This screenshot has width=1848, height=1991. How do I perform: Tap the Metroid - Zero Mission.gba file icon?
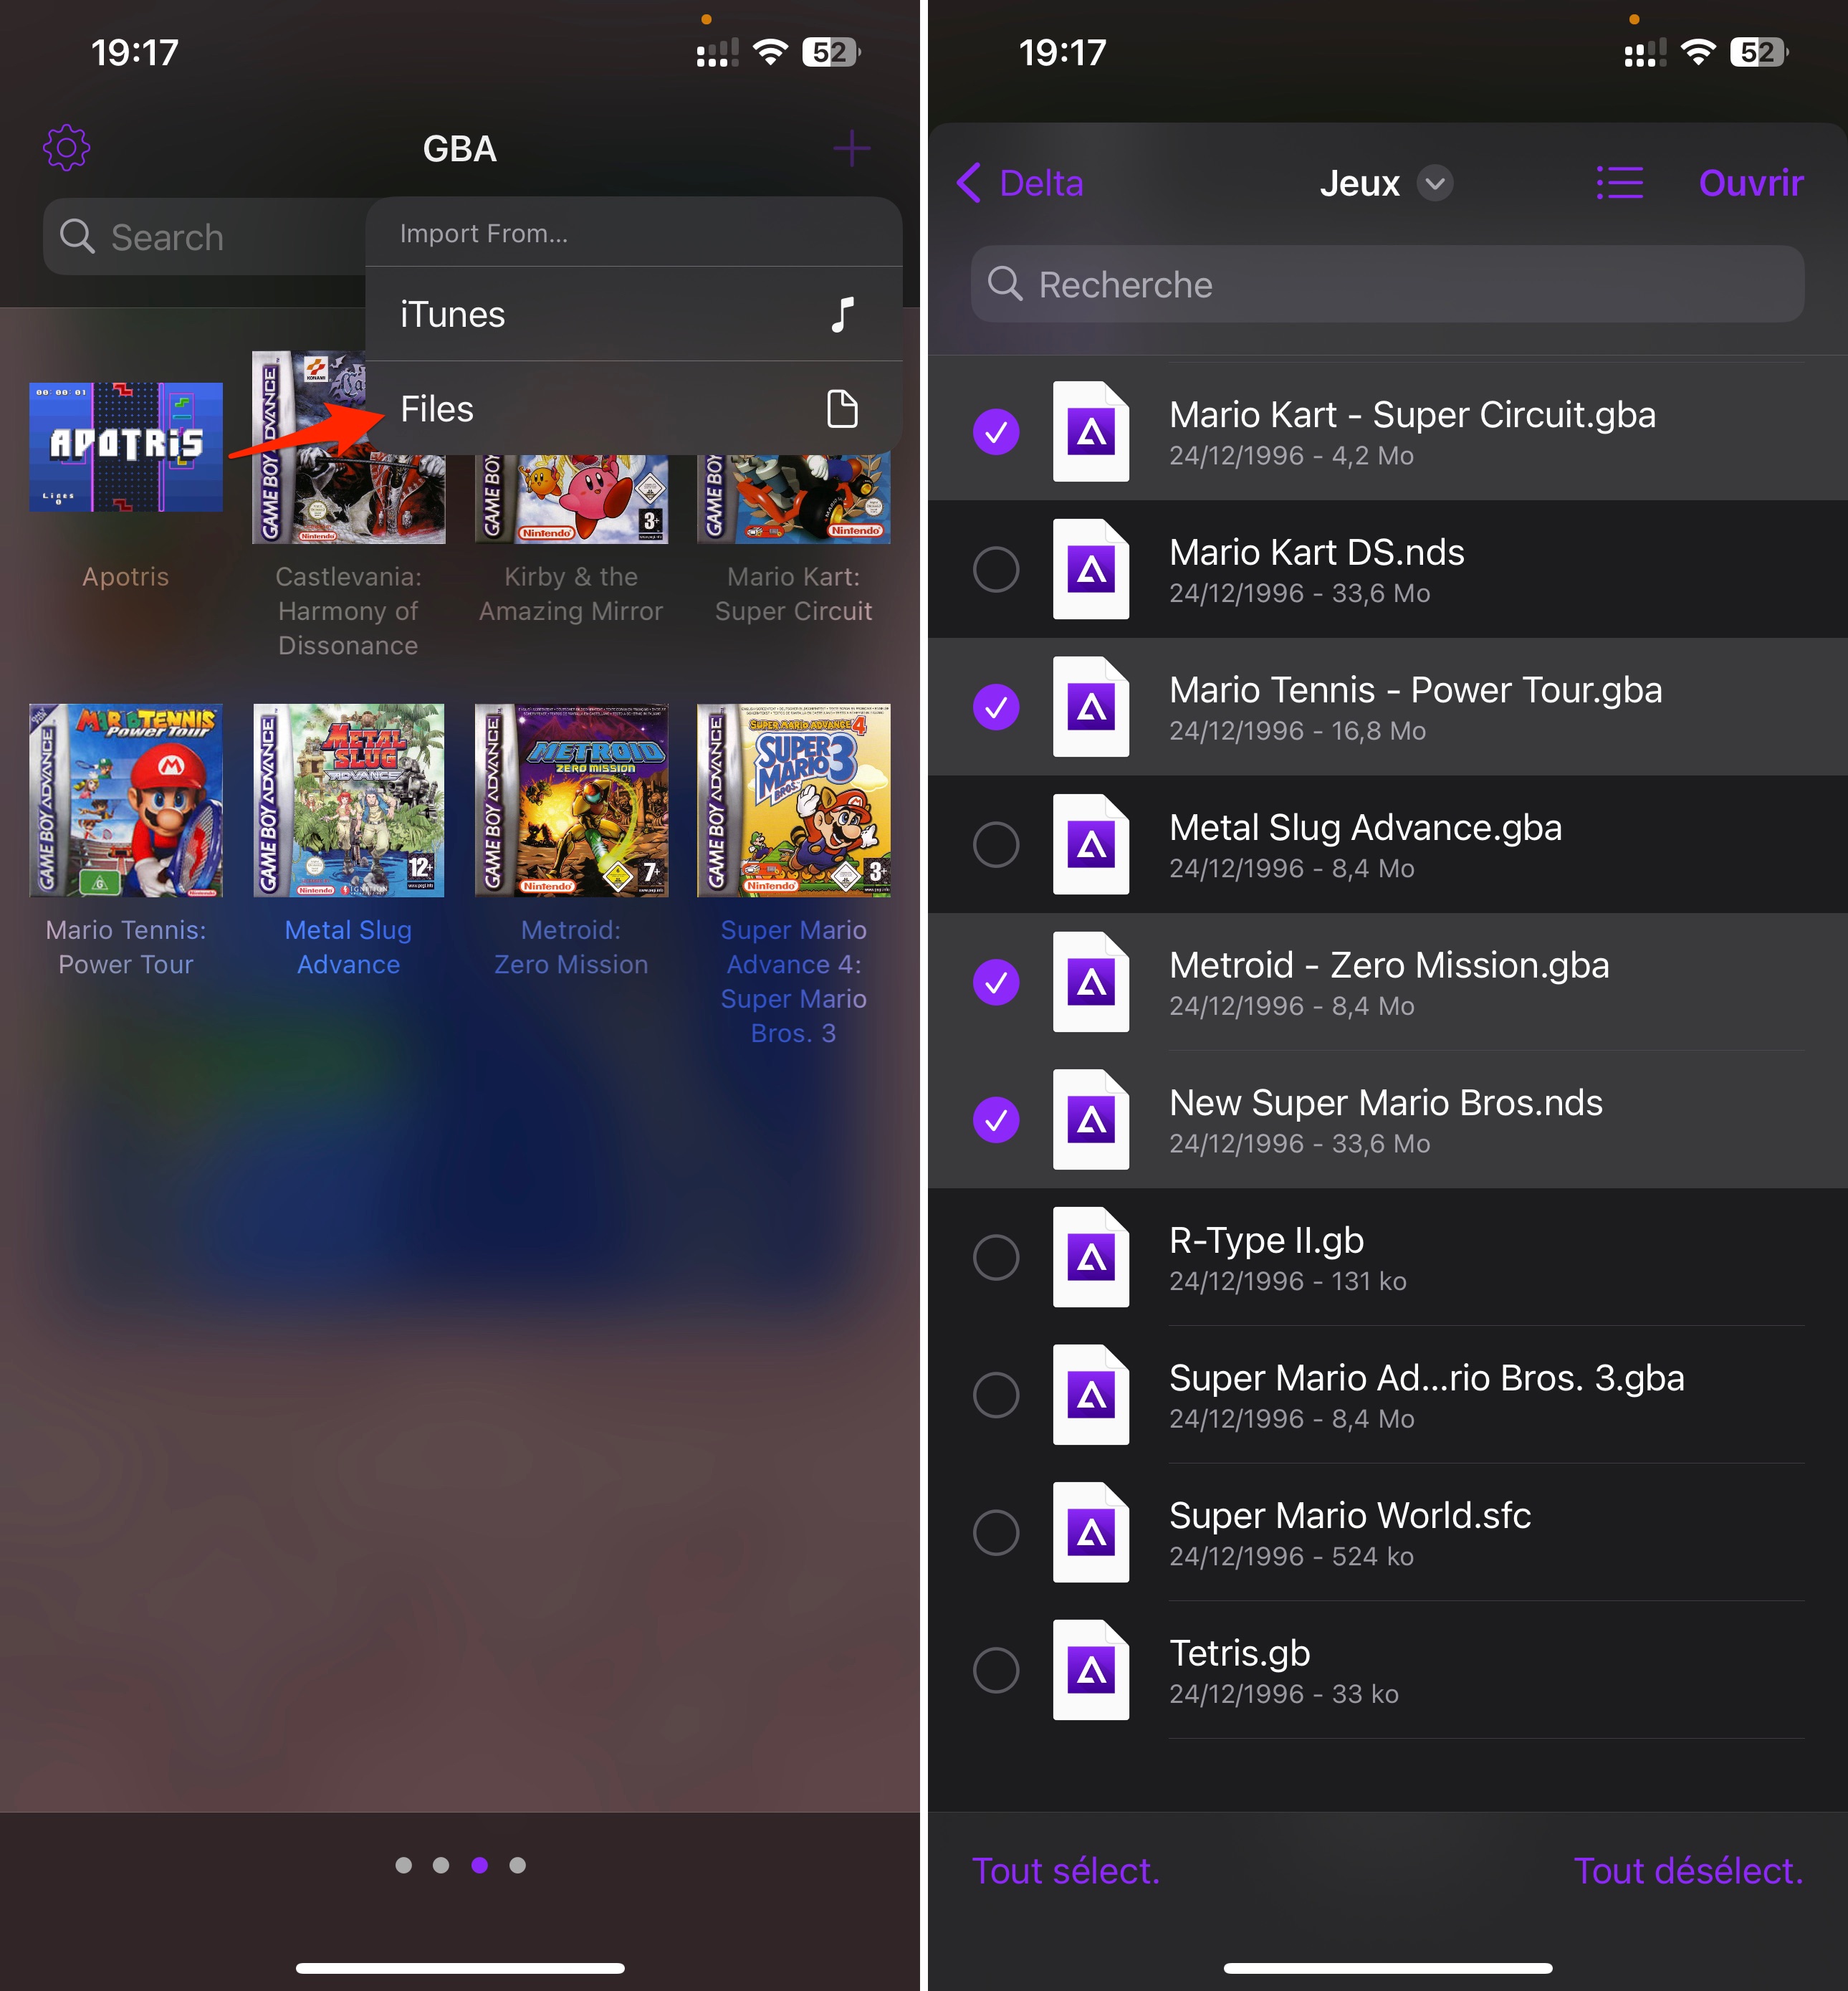(1091, 982)
